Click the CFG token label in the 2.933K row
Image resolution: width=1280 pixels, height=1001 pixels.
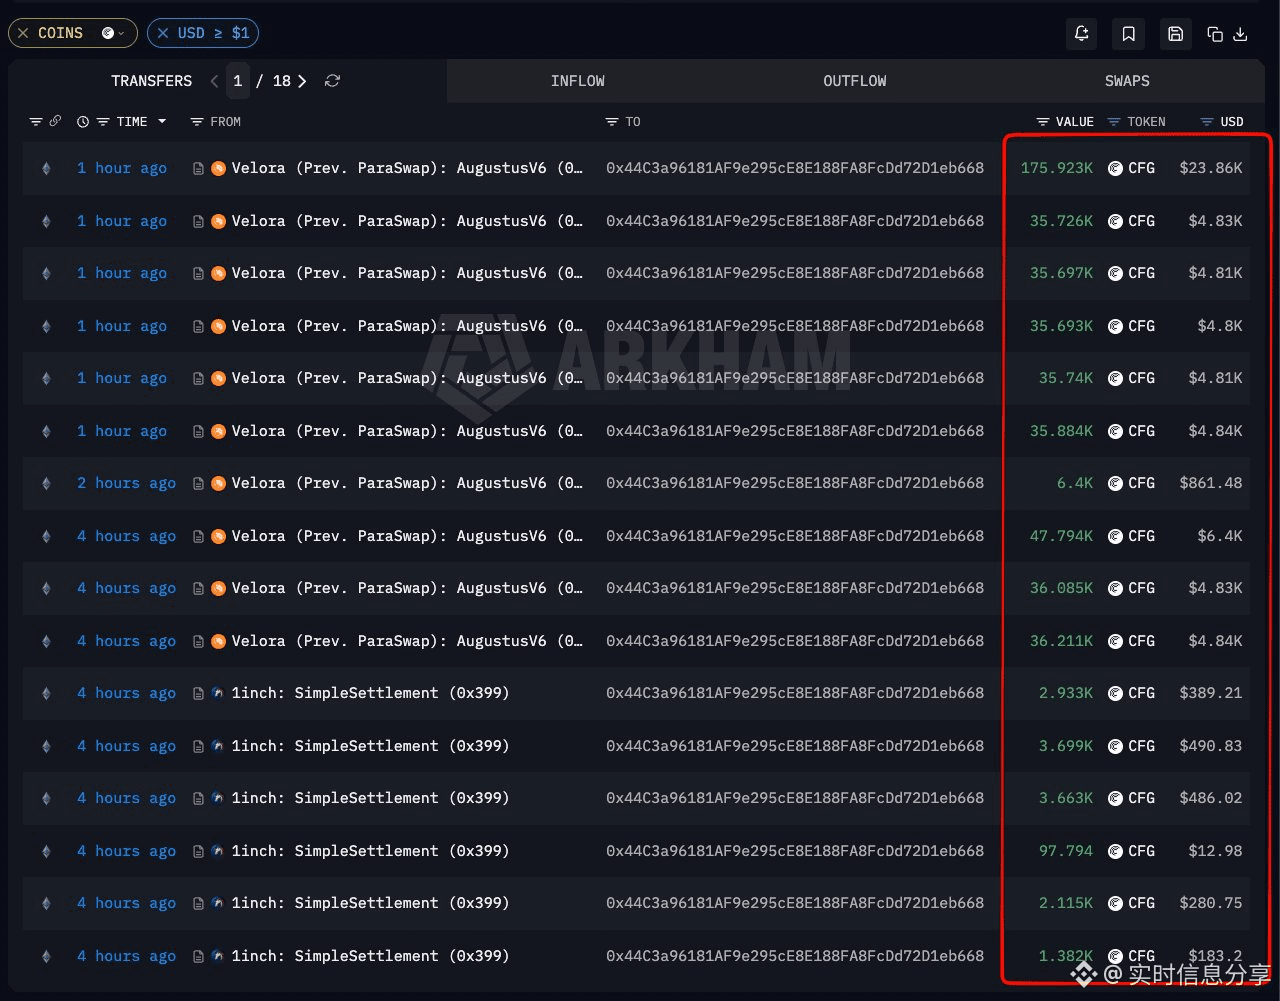click(1142, 693)
